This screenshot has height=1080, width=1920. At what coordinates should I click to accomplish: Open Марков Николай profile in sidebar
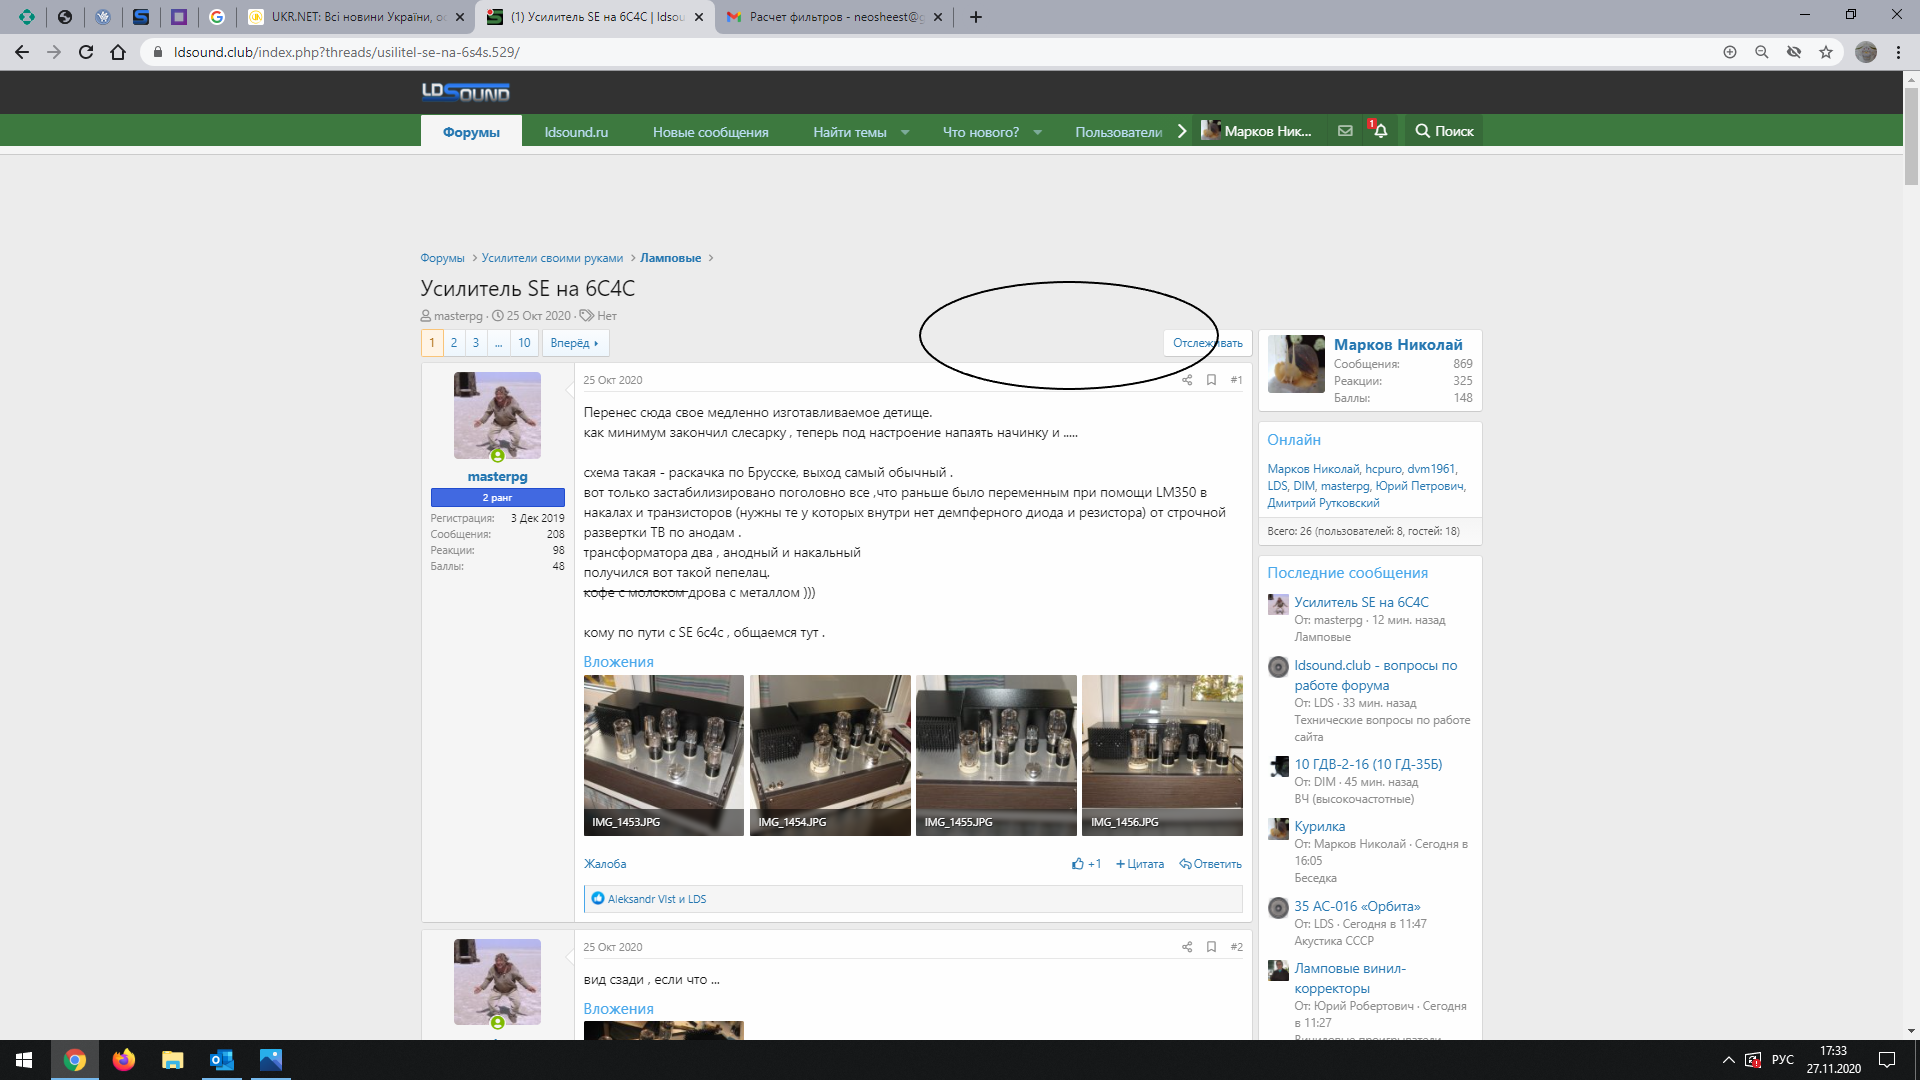pos(1398,345)
